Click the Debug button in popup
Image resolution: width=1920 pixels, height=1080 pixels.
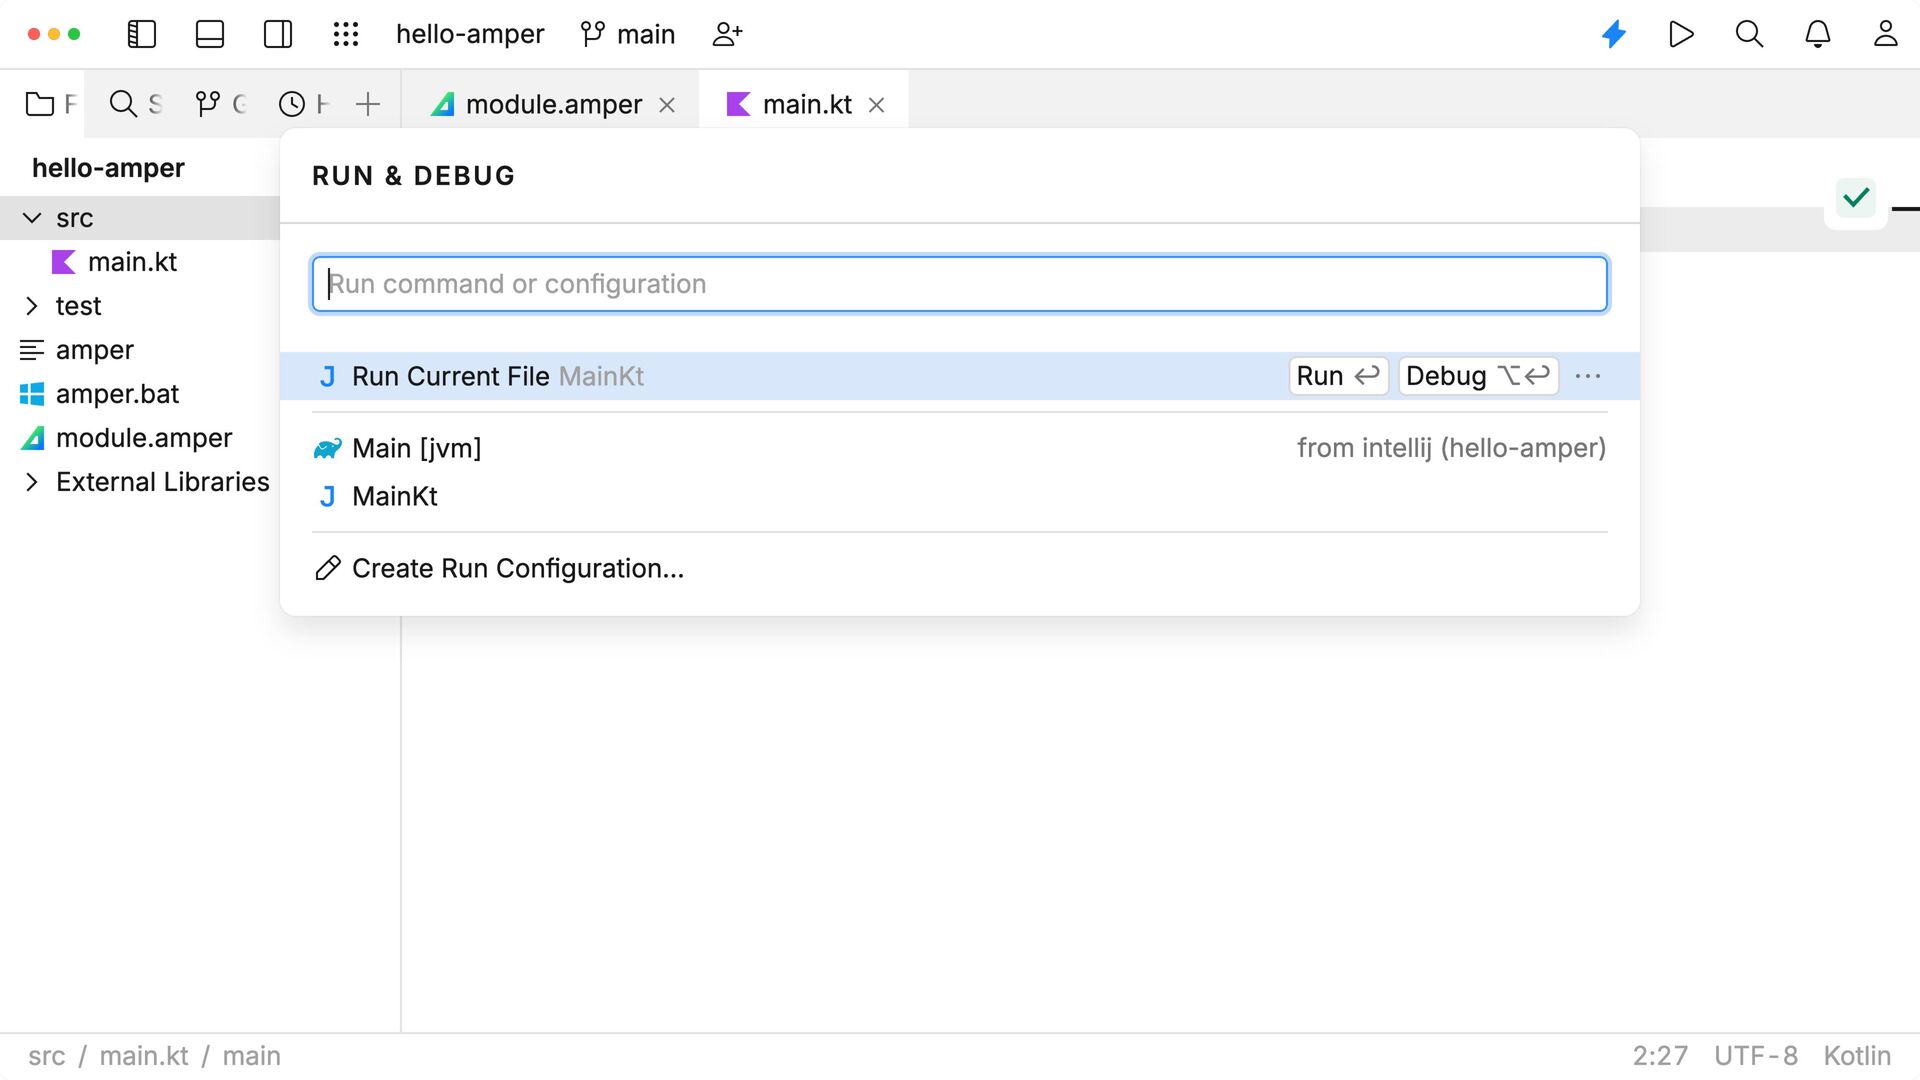click(x=1478, y=376)
